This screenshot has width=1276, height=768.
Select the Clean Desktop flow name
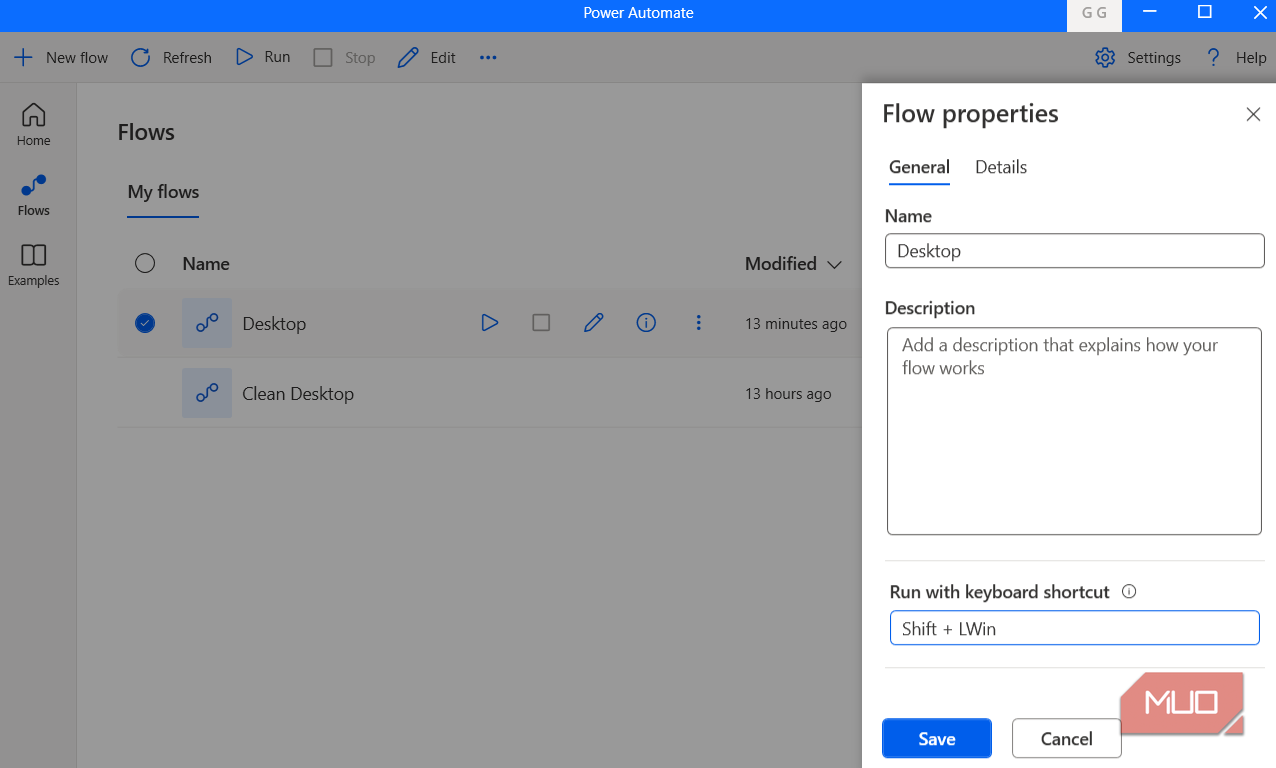pyautogui.click(x=298, y=394)
